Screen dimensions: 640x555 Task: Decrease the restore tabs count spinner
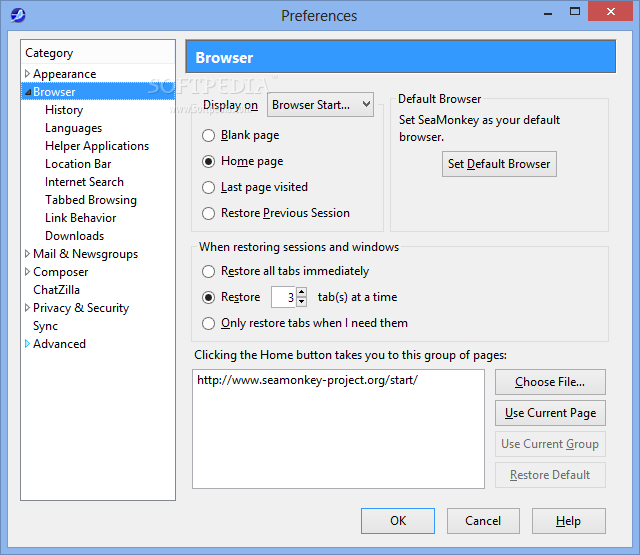[301, 302]
